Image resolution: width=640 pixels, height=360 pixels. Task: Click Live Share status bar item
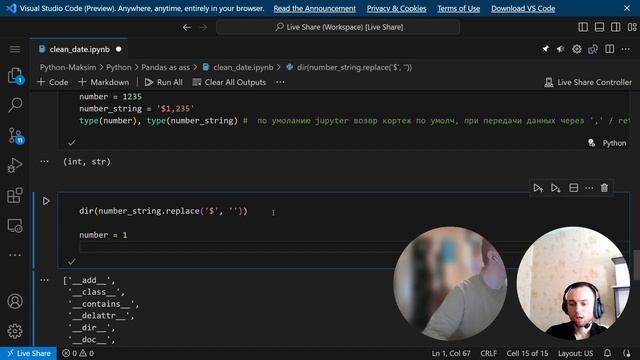click(29, 353)
